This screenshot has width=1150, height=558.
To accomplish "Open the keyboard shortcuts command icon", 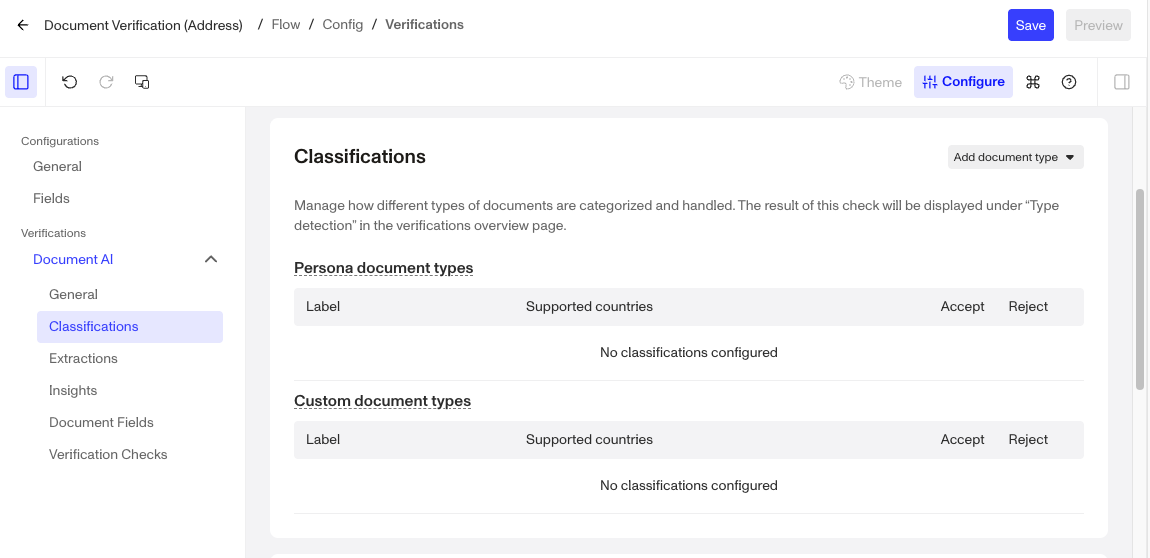I will click(x=1033, y=82).
